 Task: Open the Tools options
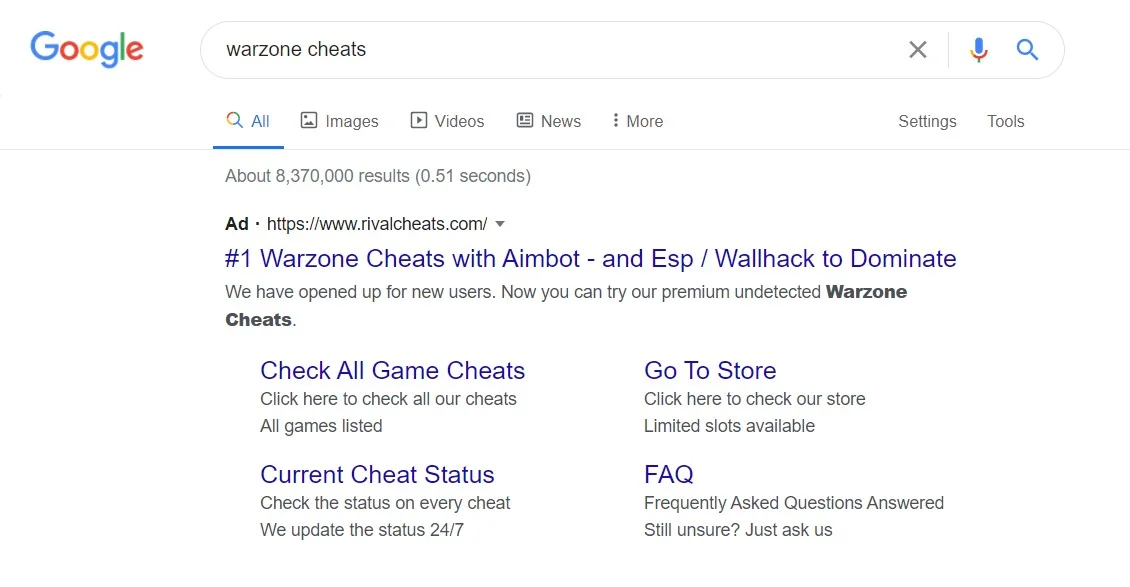1005,121
